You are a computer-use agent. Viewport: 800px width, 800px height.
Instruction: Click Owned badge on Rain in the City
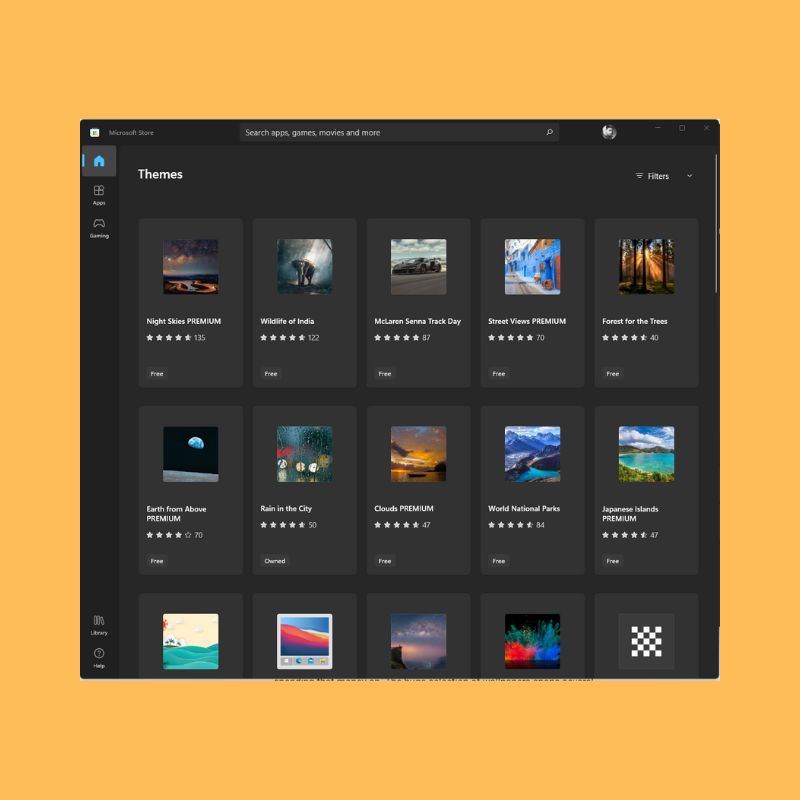[x=275, y=561]
